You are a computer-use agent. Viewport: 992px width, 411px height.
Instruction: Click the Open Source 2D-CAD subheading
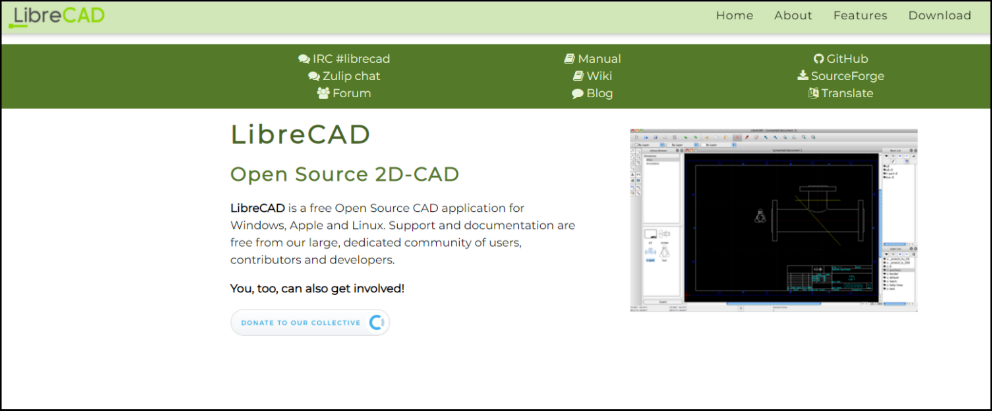click(x=344, y=174)
